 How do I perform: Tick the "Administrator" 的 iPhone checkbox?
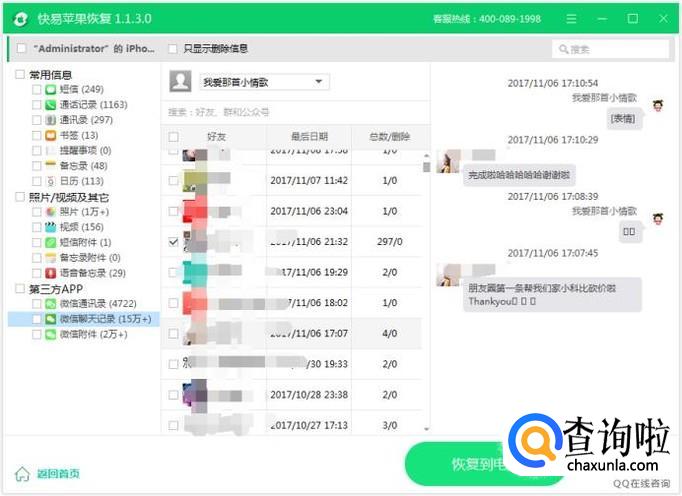(x=21, y=48)
